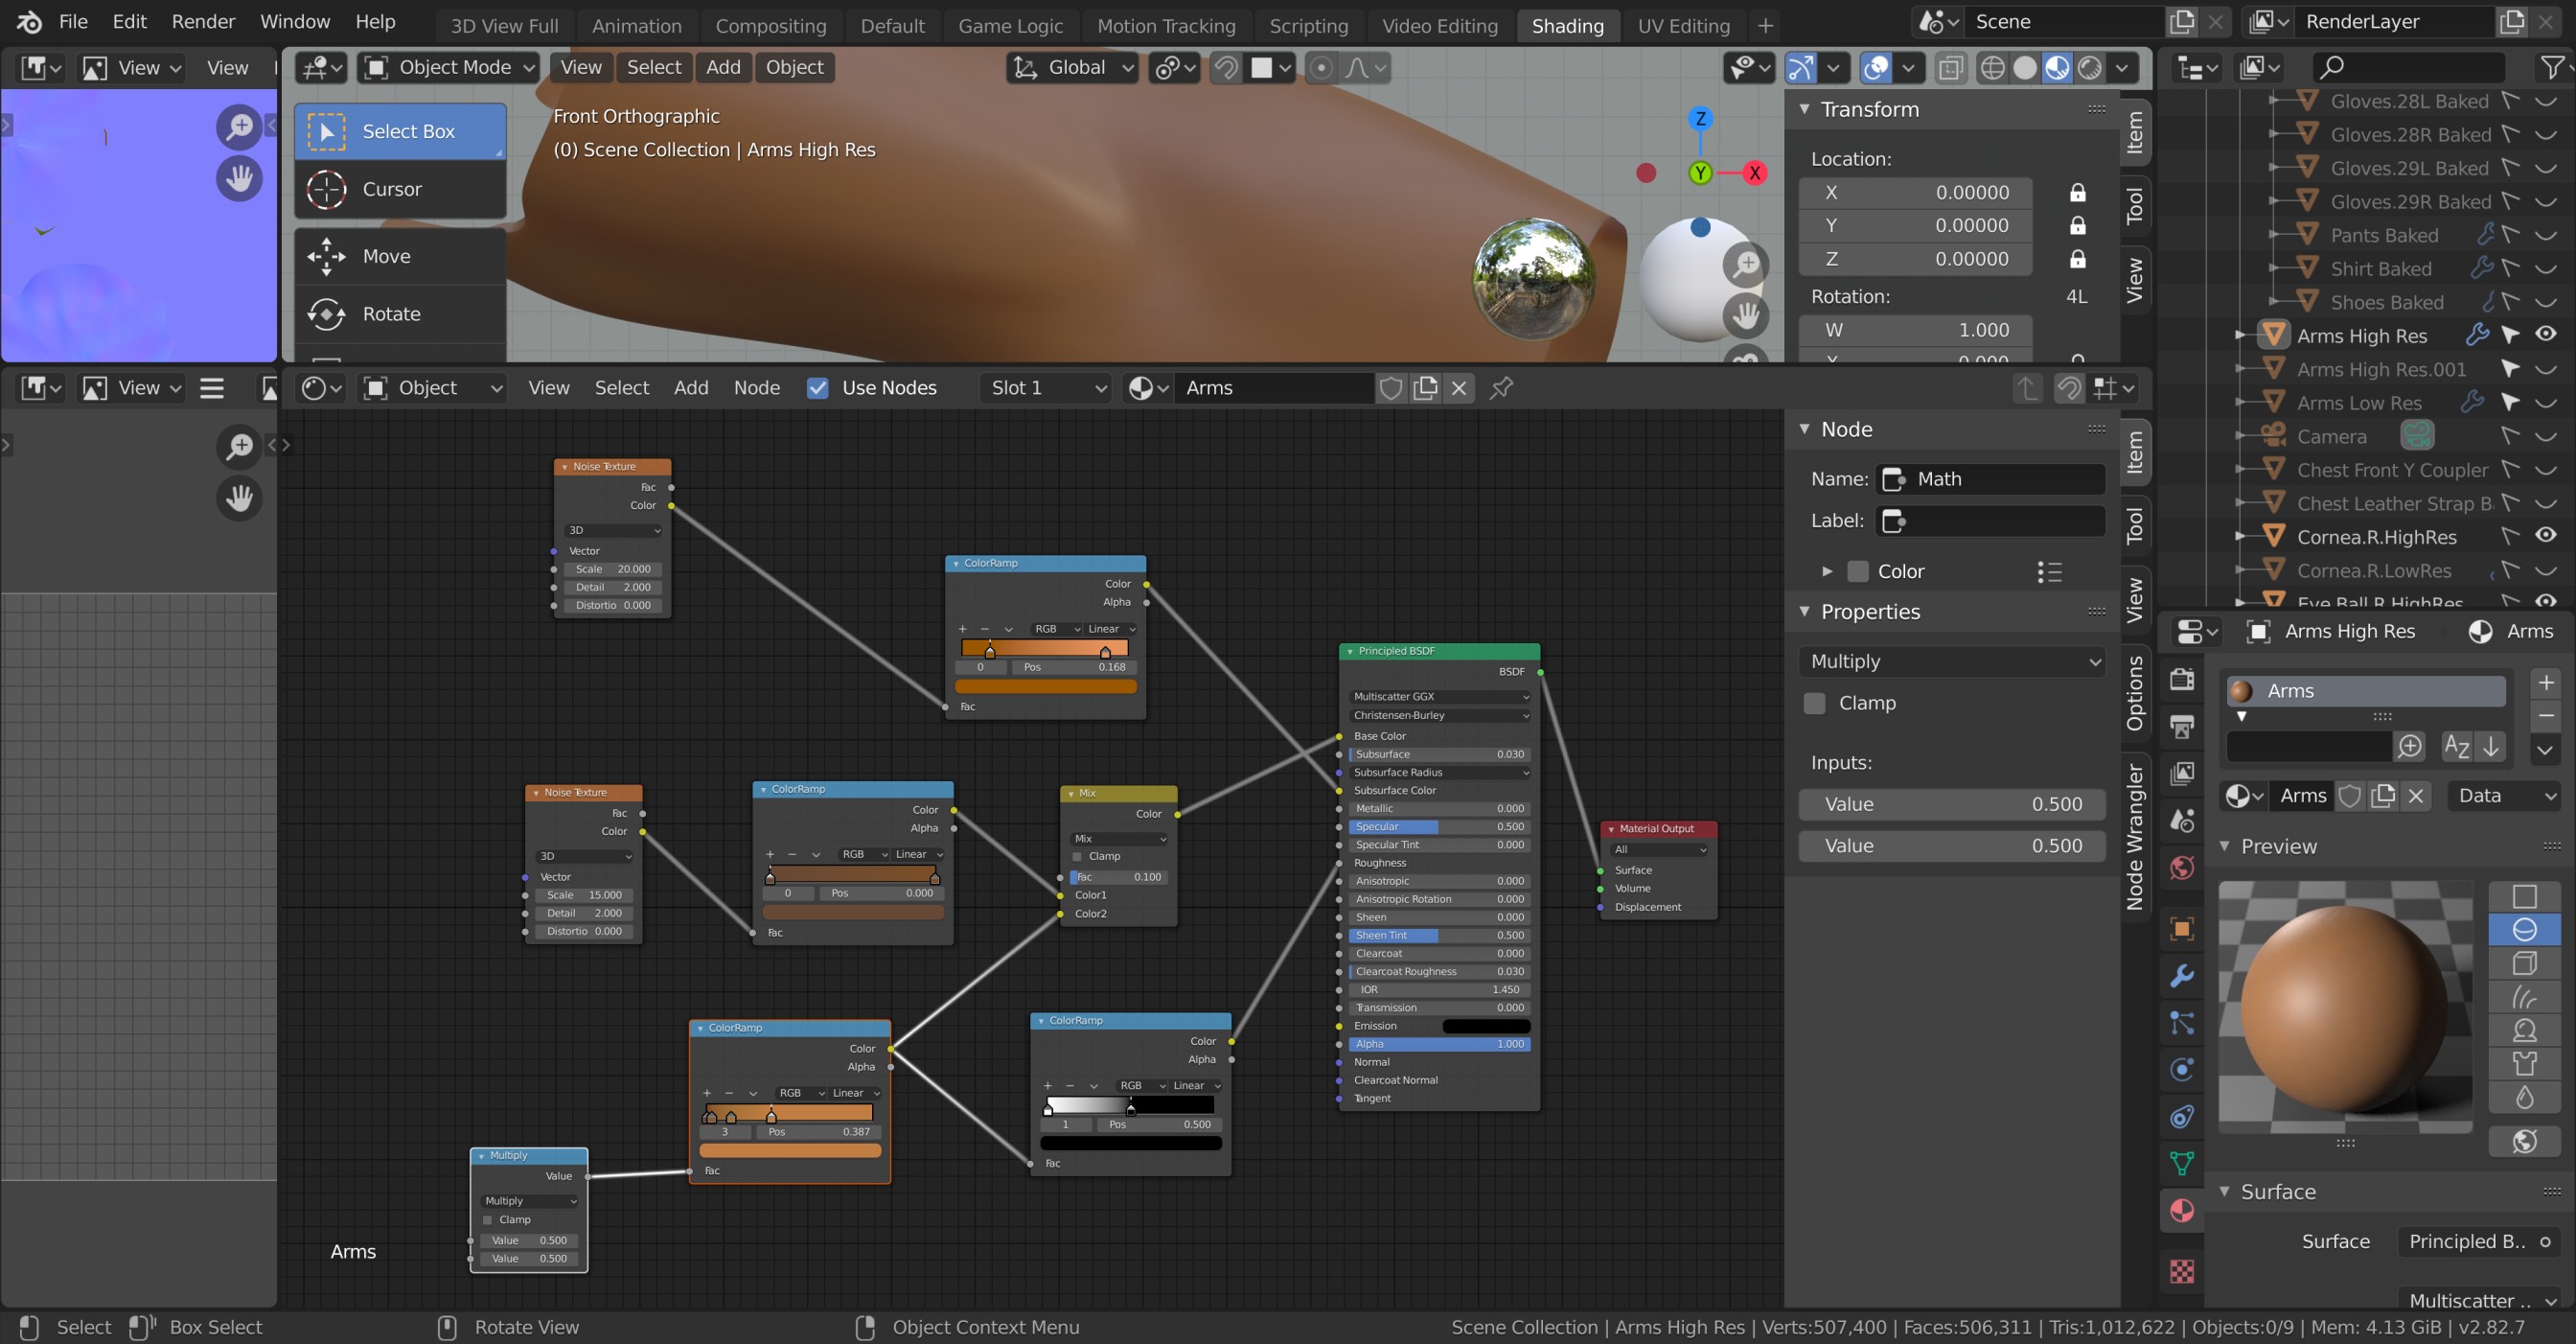Toggle the Location X lock

point(2077,192)
